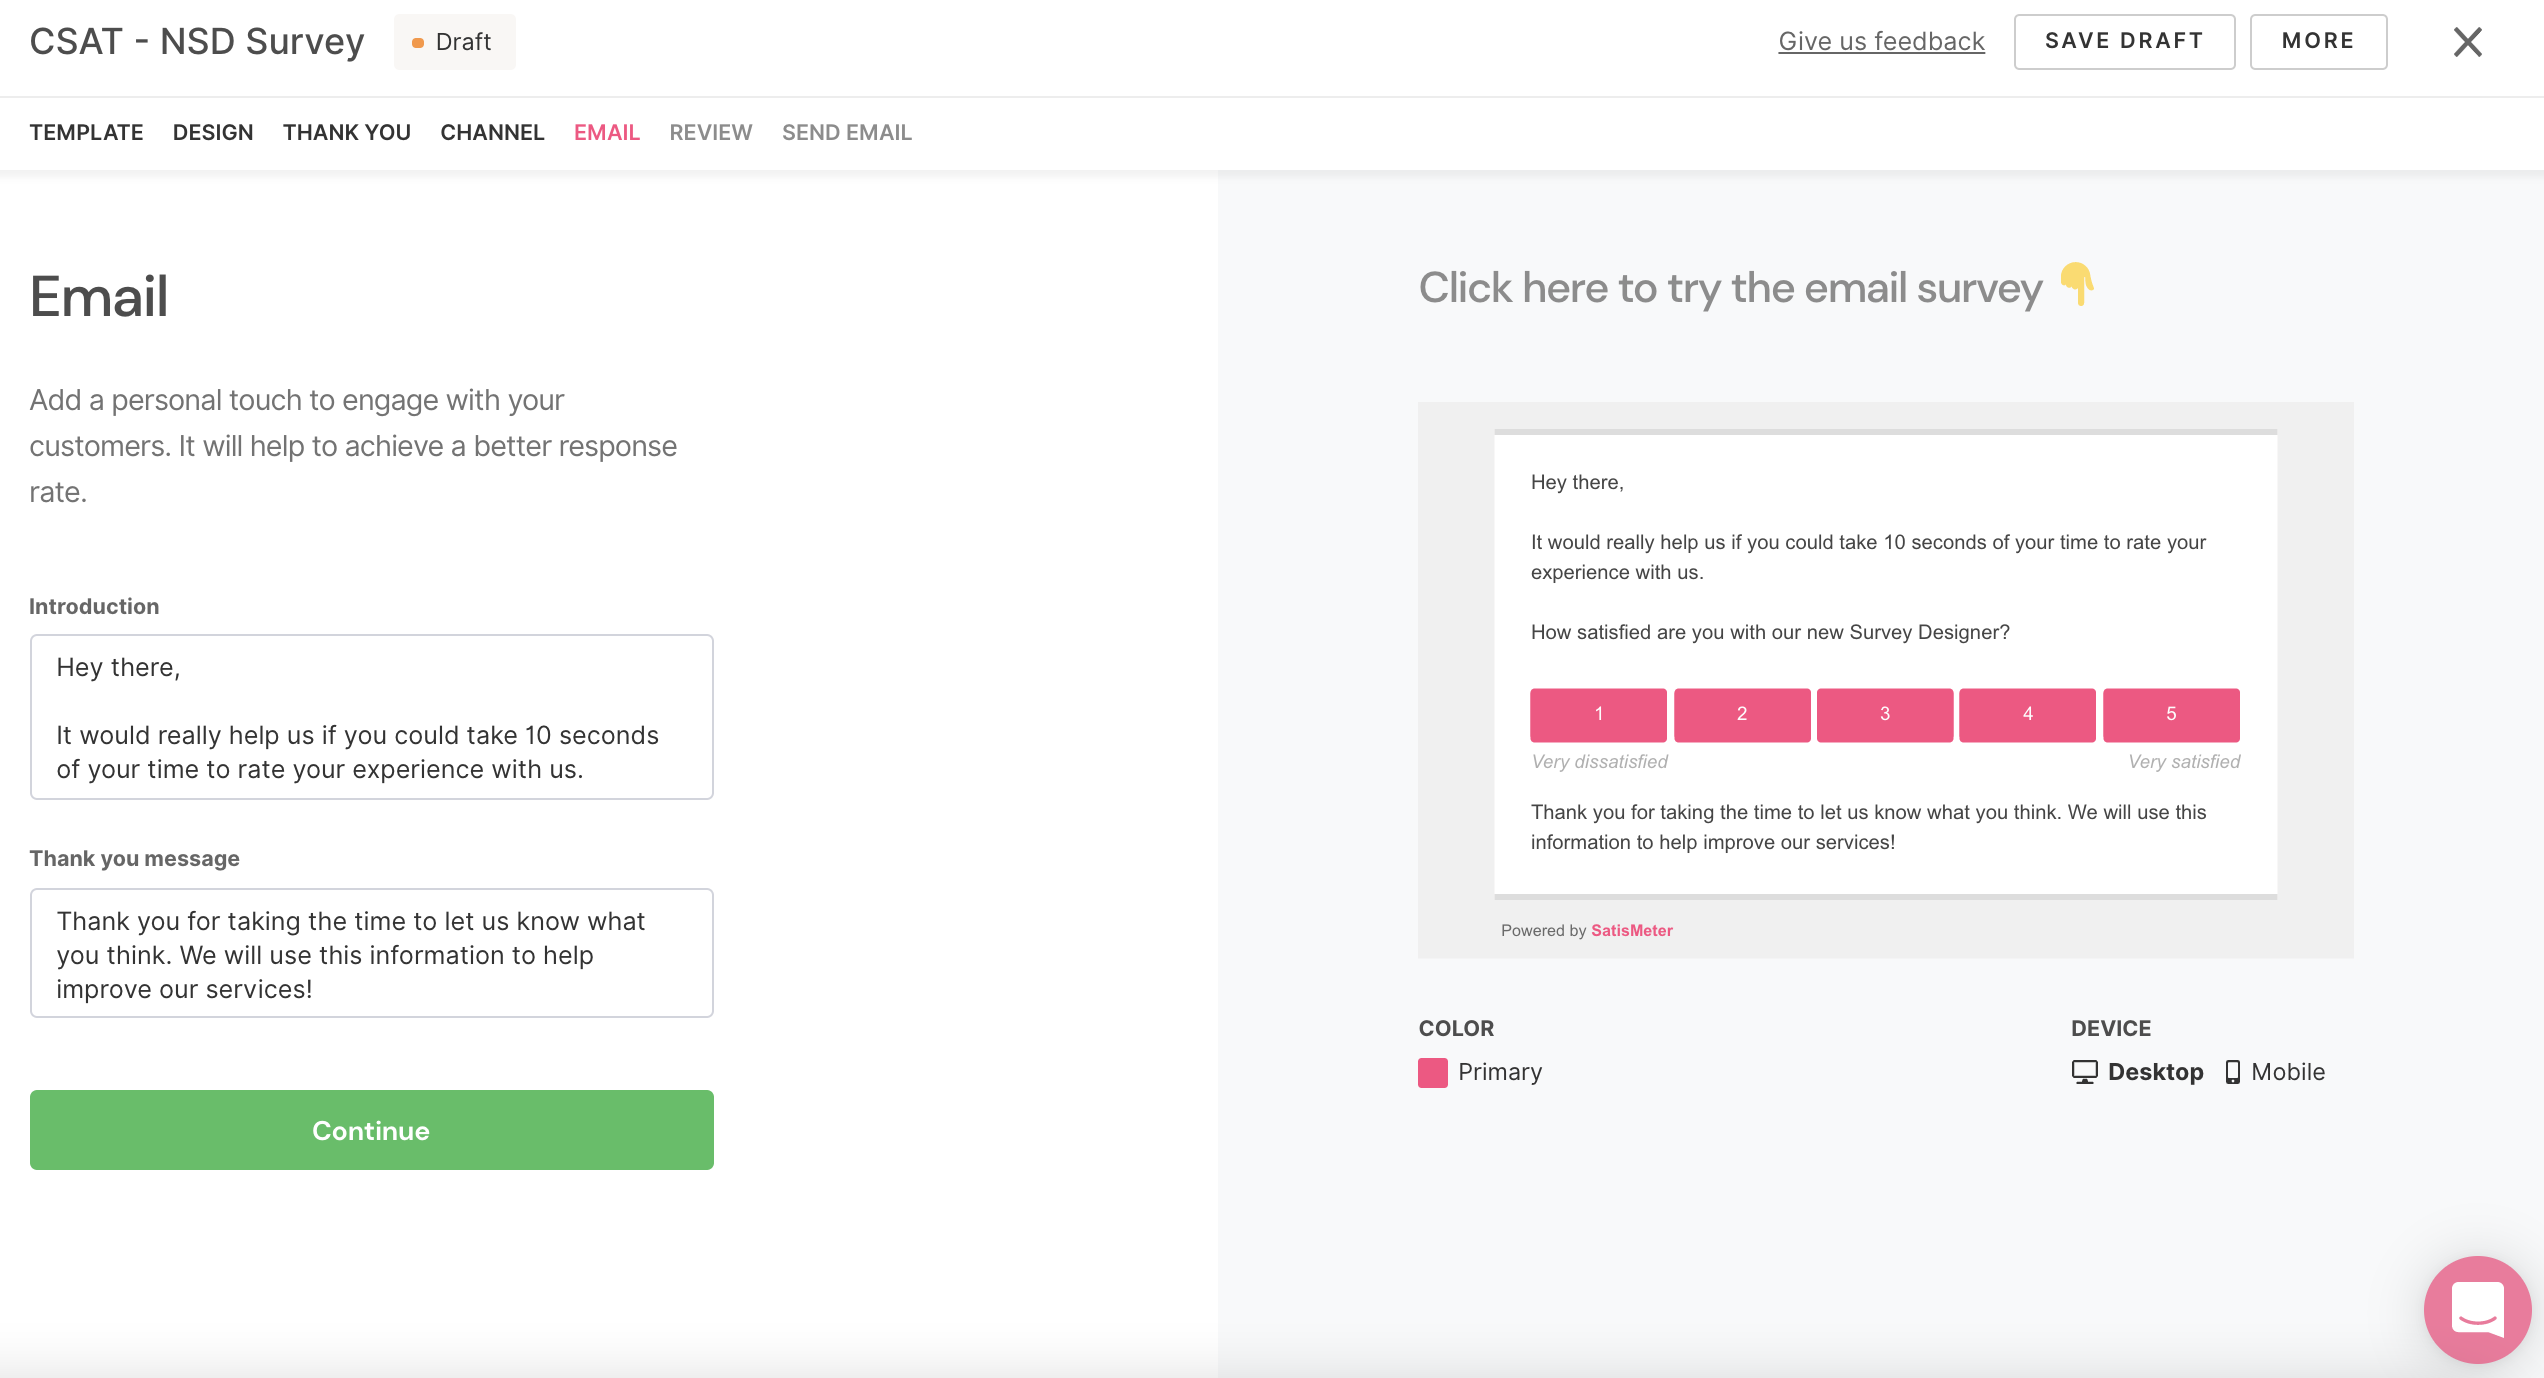The width and height of the screenshot is (2544, 1378).
Task: Click the Introduction text input field
Action: pos(370,716)
